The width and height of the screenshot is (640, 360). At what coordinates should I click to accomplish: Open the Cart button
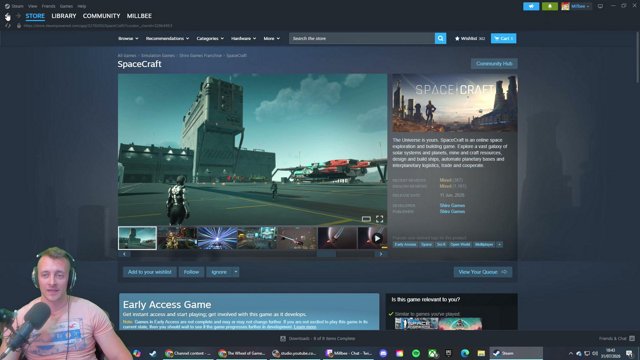(503, 38)
